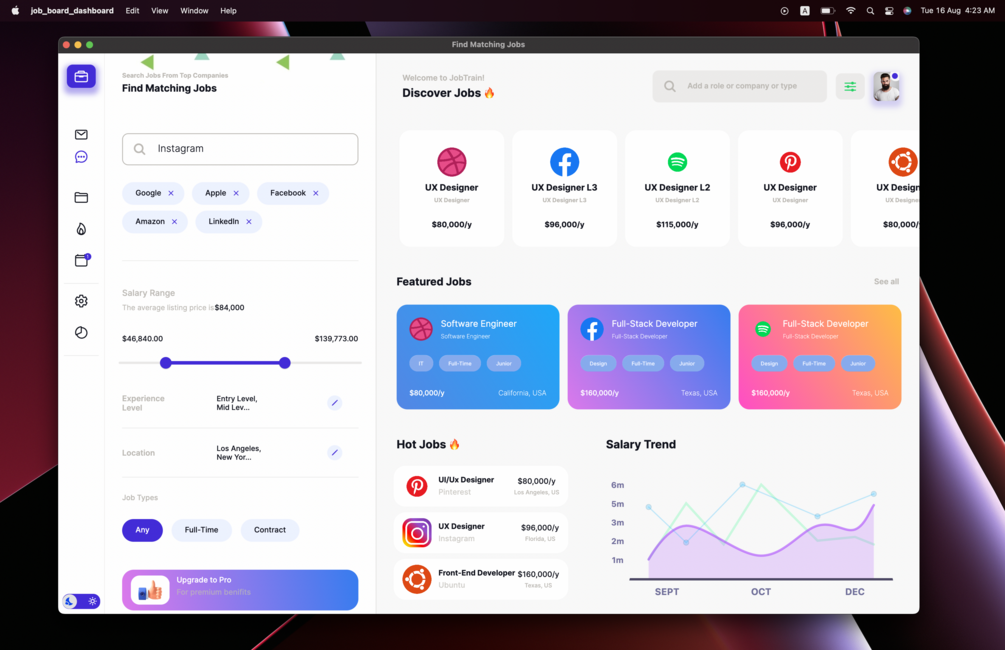This screenshot has width=1005, height=650.
Task: Click the DEC label on Salary Trend chart
Action: click(854, 592)
